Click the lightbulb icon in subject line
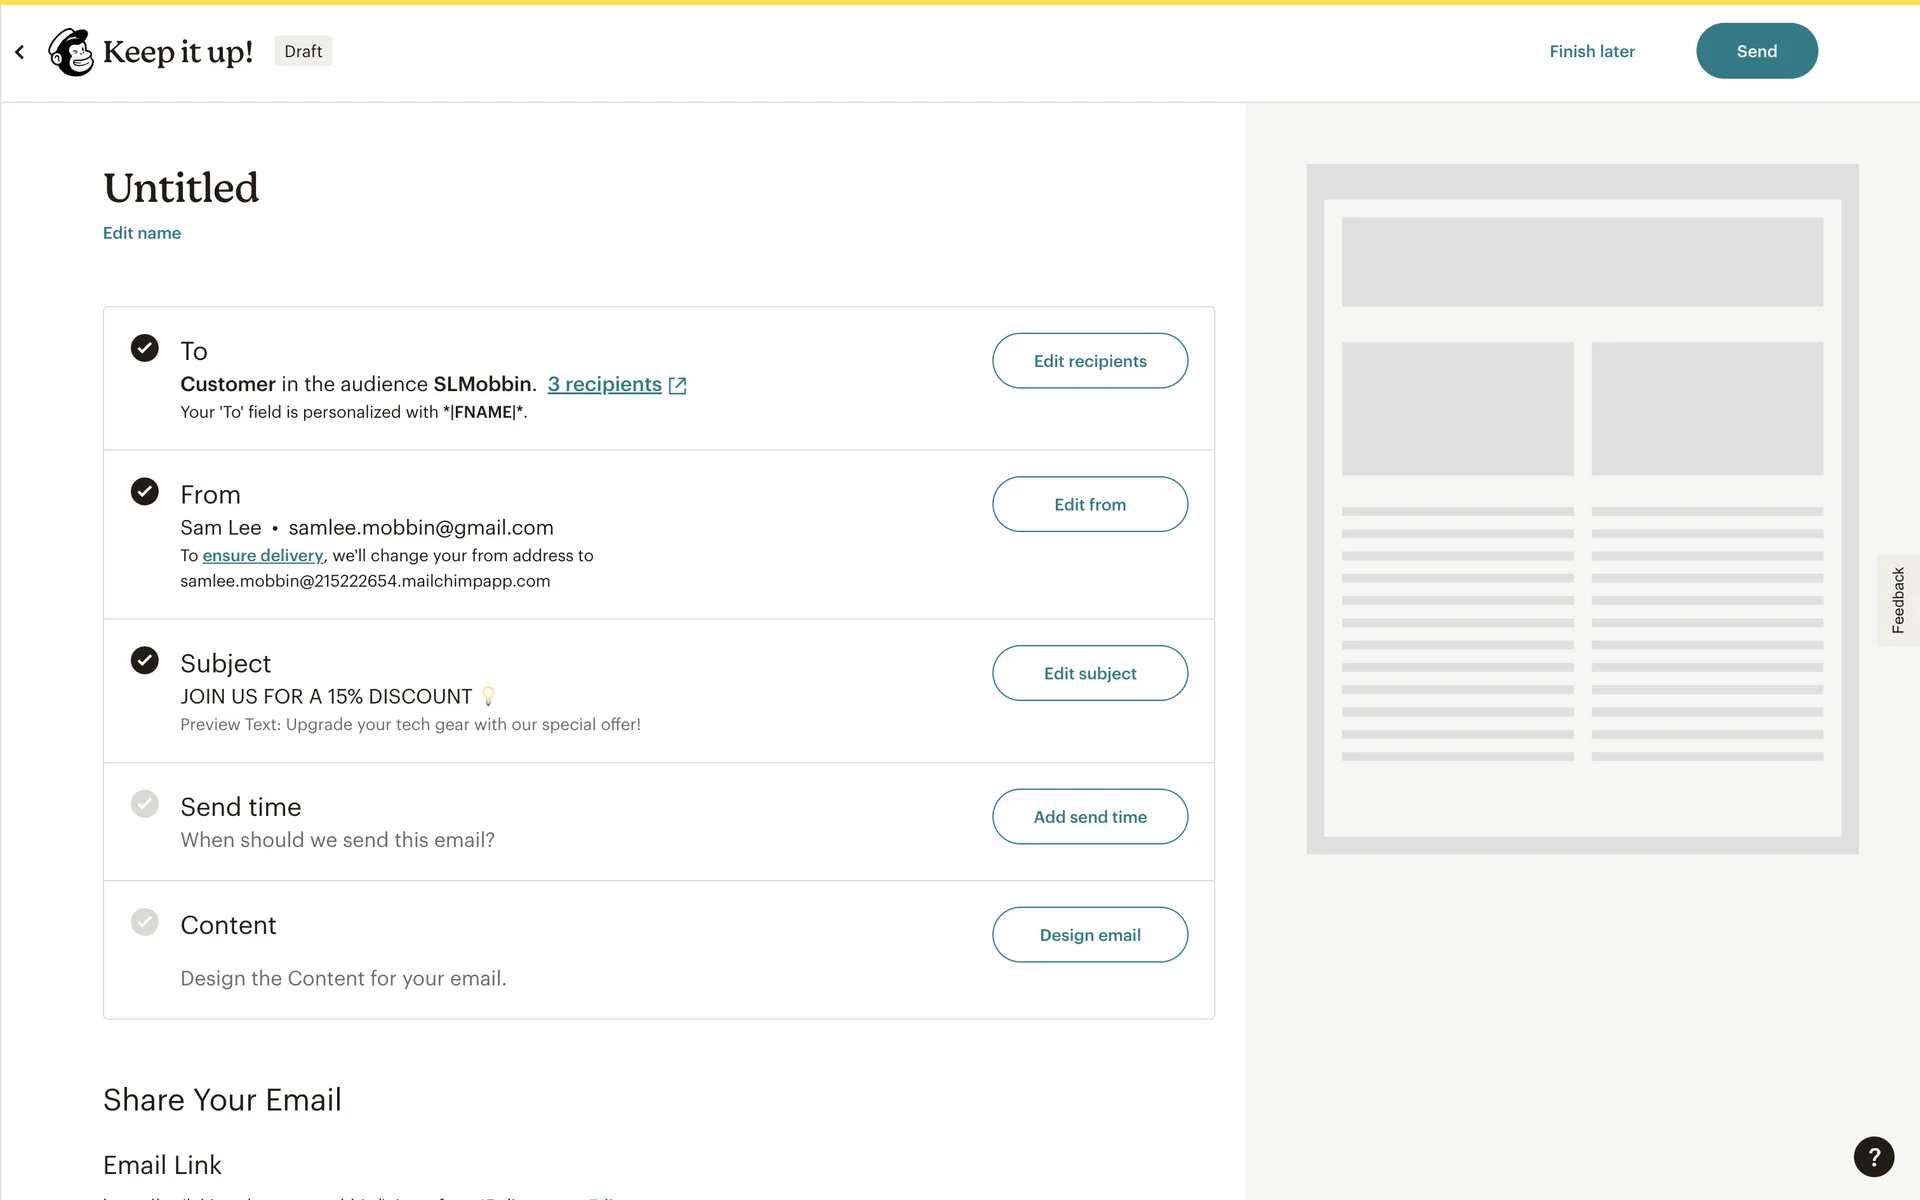The height and width of the screenshot is (1200, 1920). [x=488, y=696]
